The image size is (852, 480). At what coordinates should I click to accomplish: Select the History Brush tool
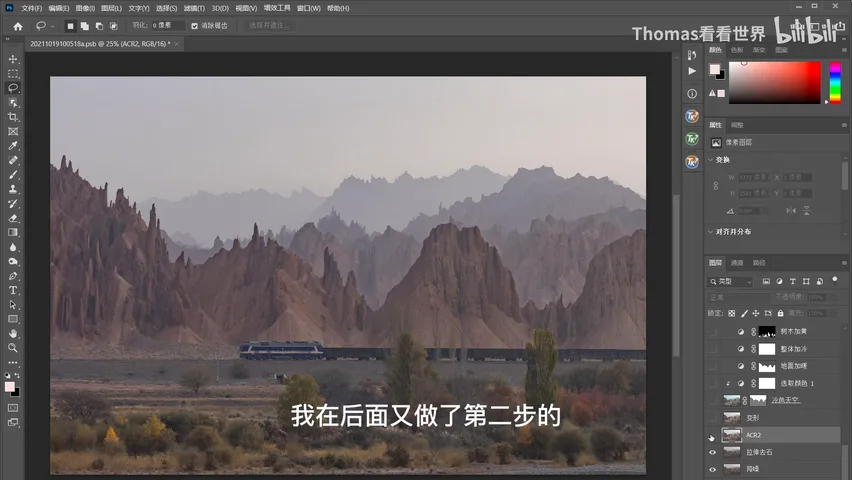point(13,204)
